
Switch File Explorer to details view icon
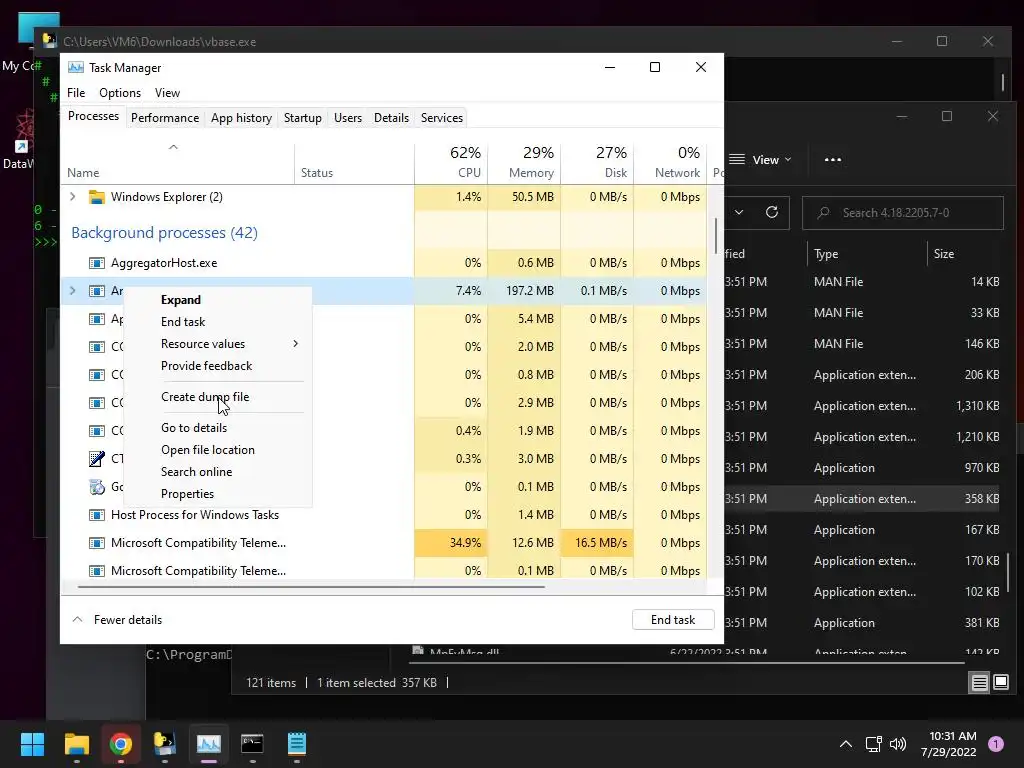pos(980,682)
